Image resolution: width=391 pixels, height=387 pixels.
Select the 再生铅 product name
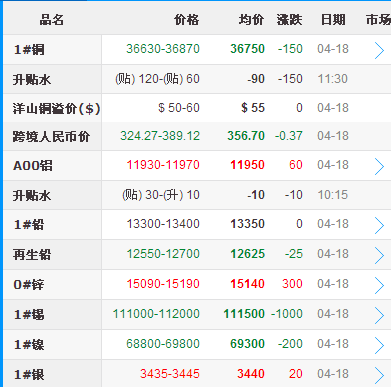pos(32,254)
